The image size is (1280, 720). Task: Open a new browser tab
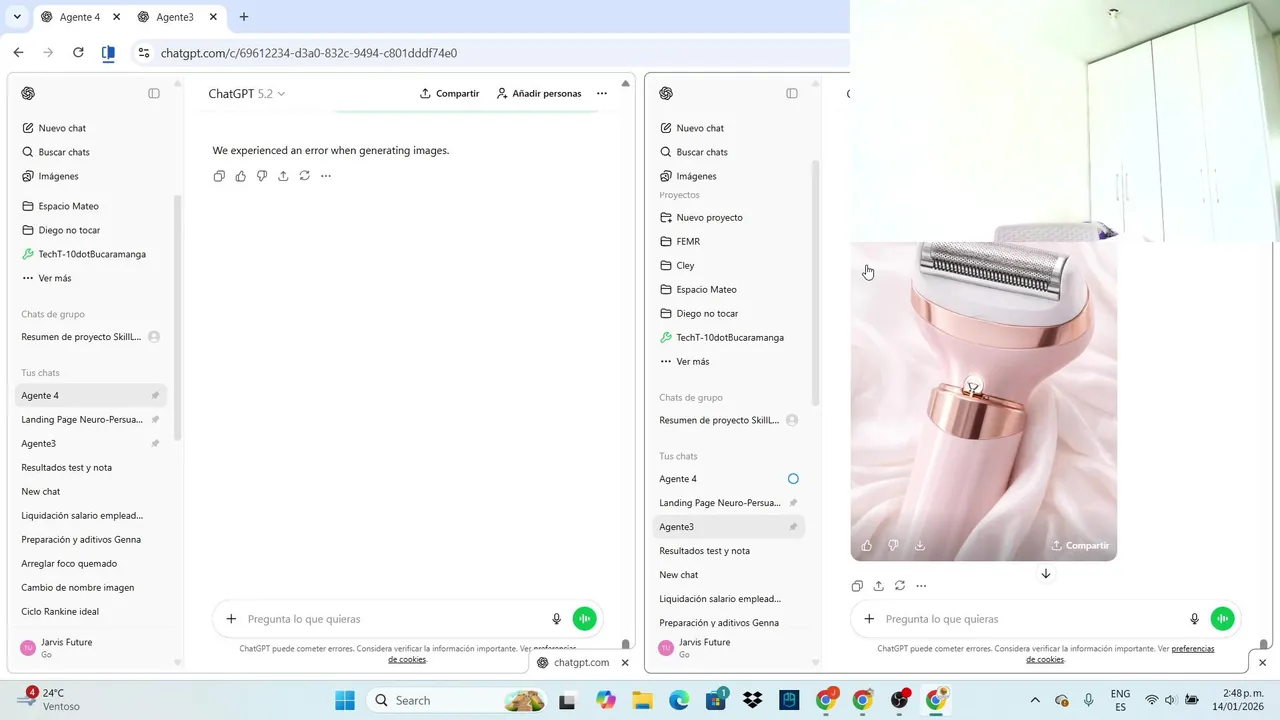[244, 17]
